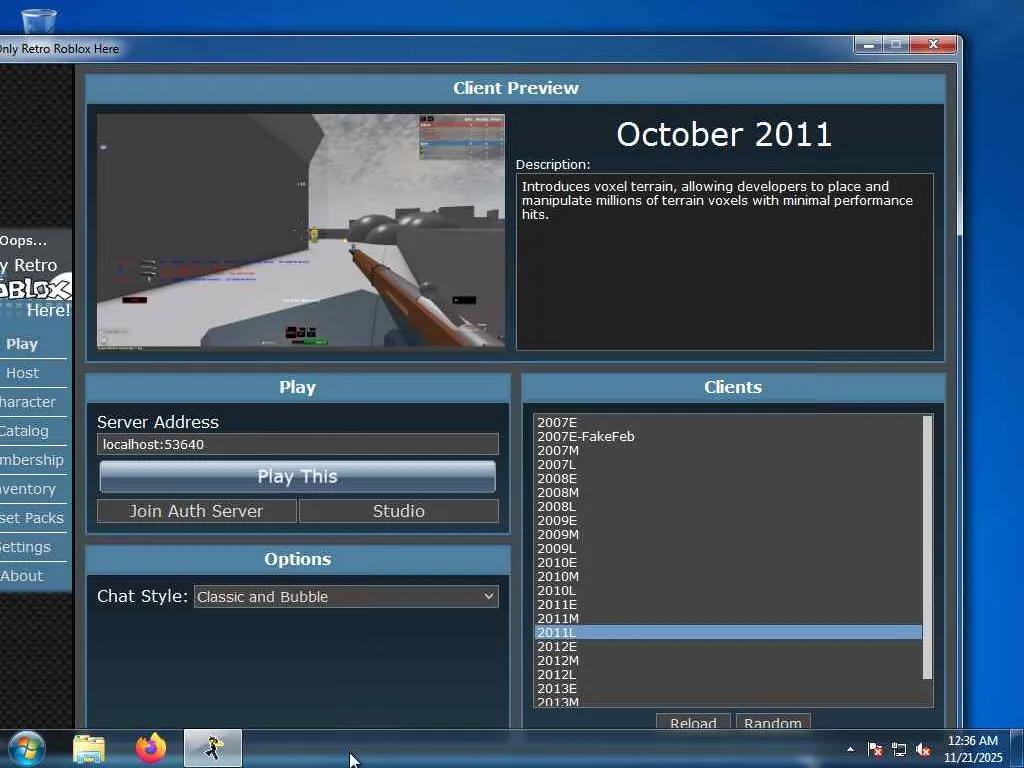The image size is (1024, 768).
Task: Open File Explorer from the taskbar
Action: 89,748
